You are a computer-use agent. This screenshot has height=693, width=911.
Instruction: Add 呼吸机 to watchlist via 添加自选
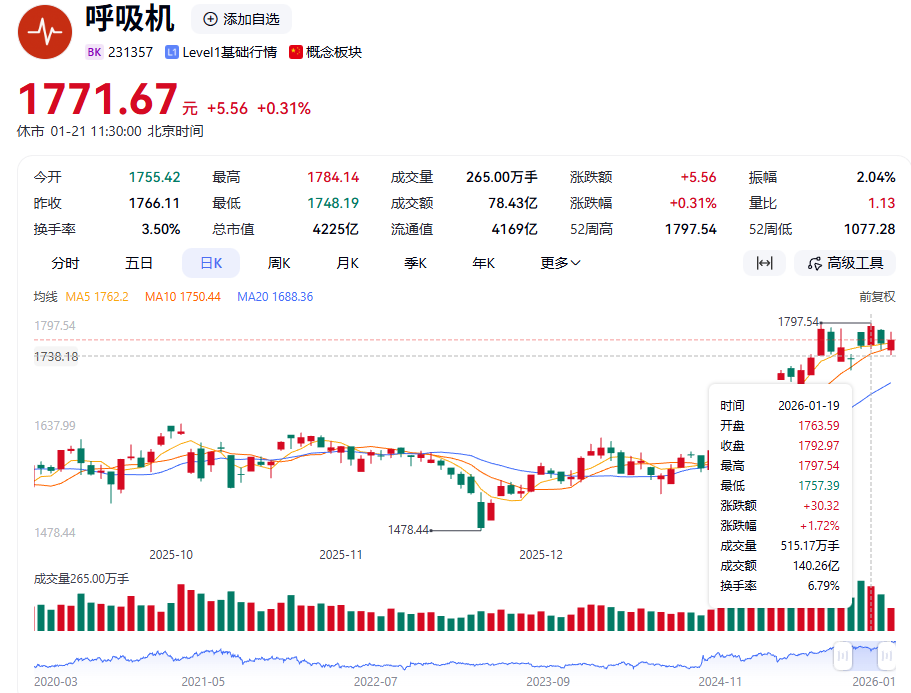click(241, 19)
